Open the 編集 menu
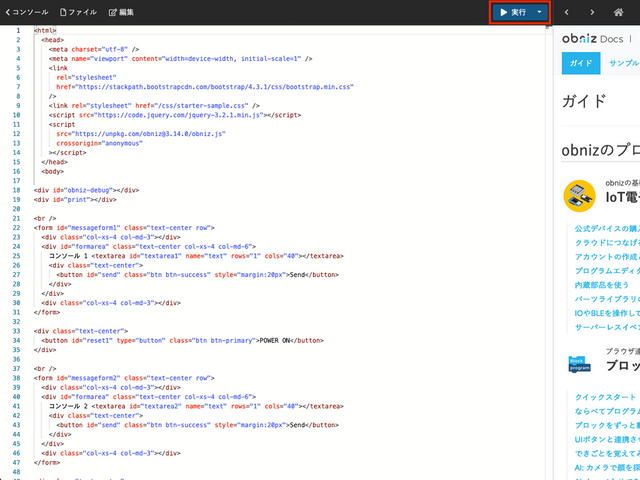Image resolution: width=640 pixels, height=480 pixels. pyautogui.click(x=121, y=12)
